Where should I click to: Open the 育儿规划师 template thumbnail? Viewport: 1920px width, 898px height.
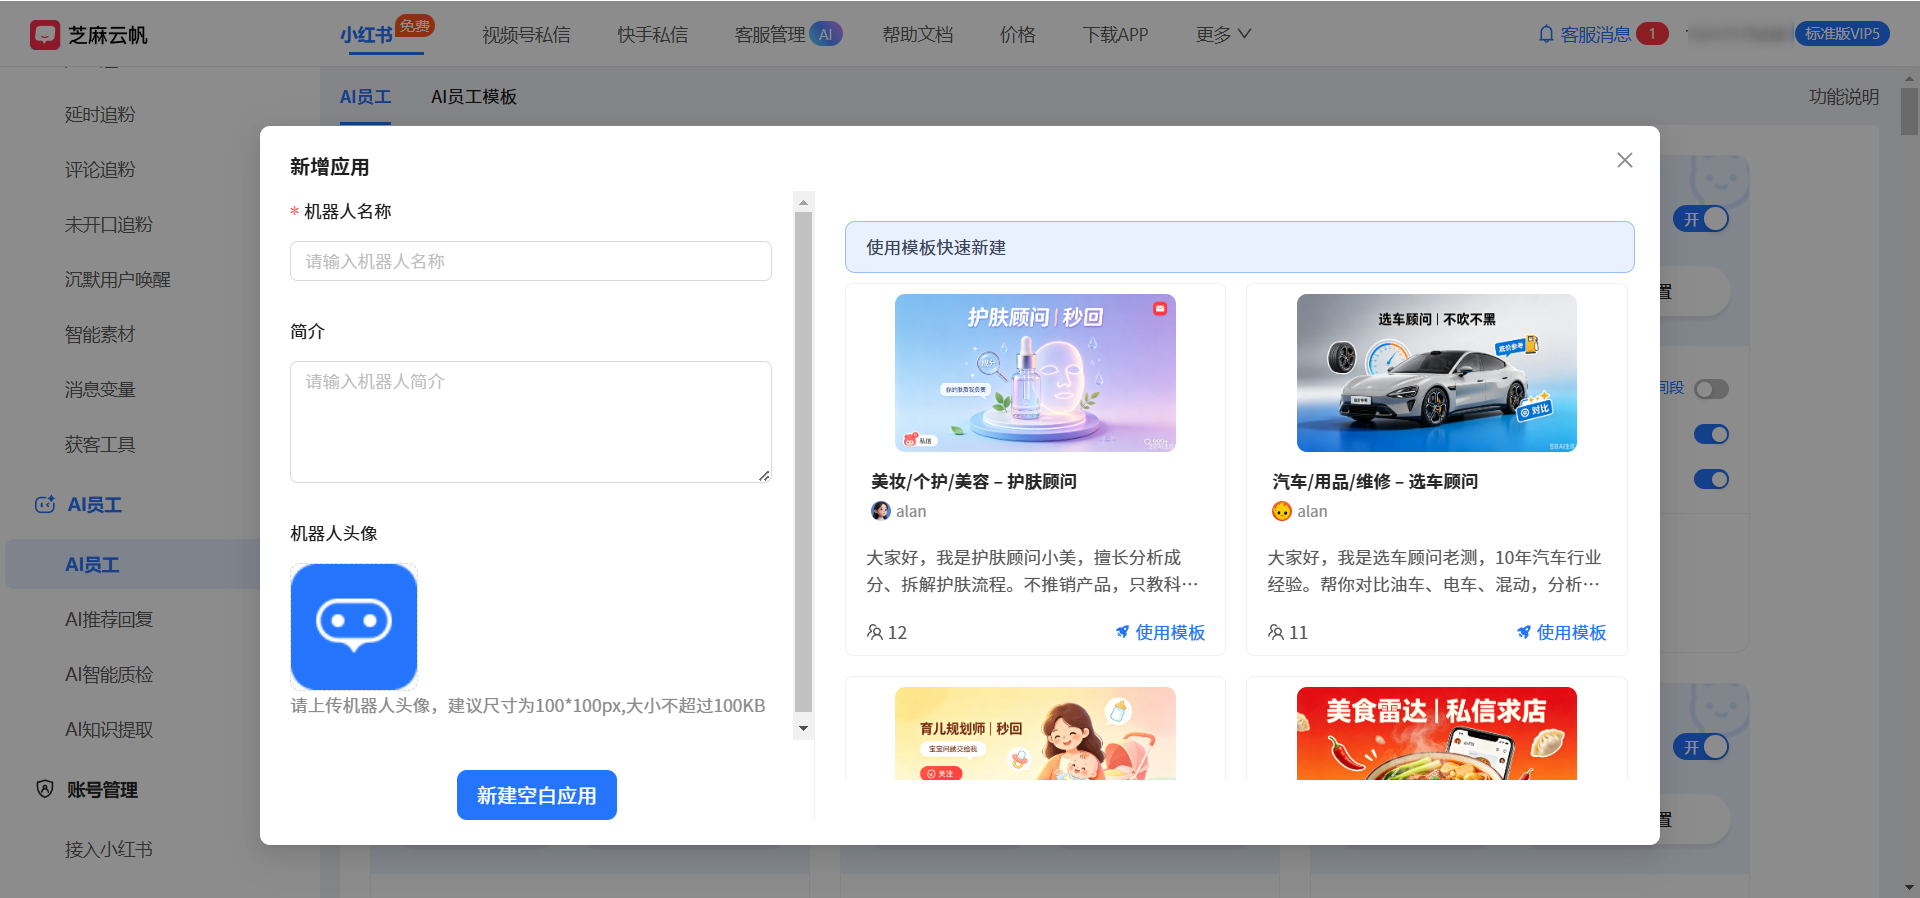[1035, 733]
